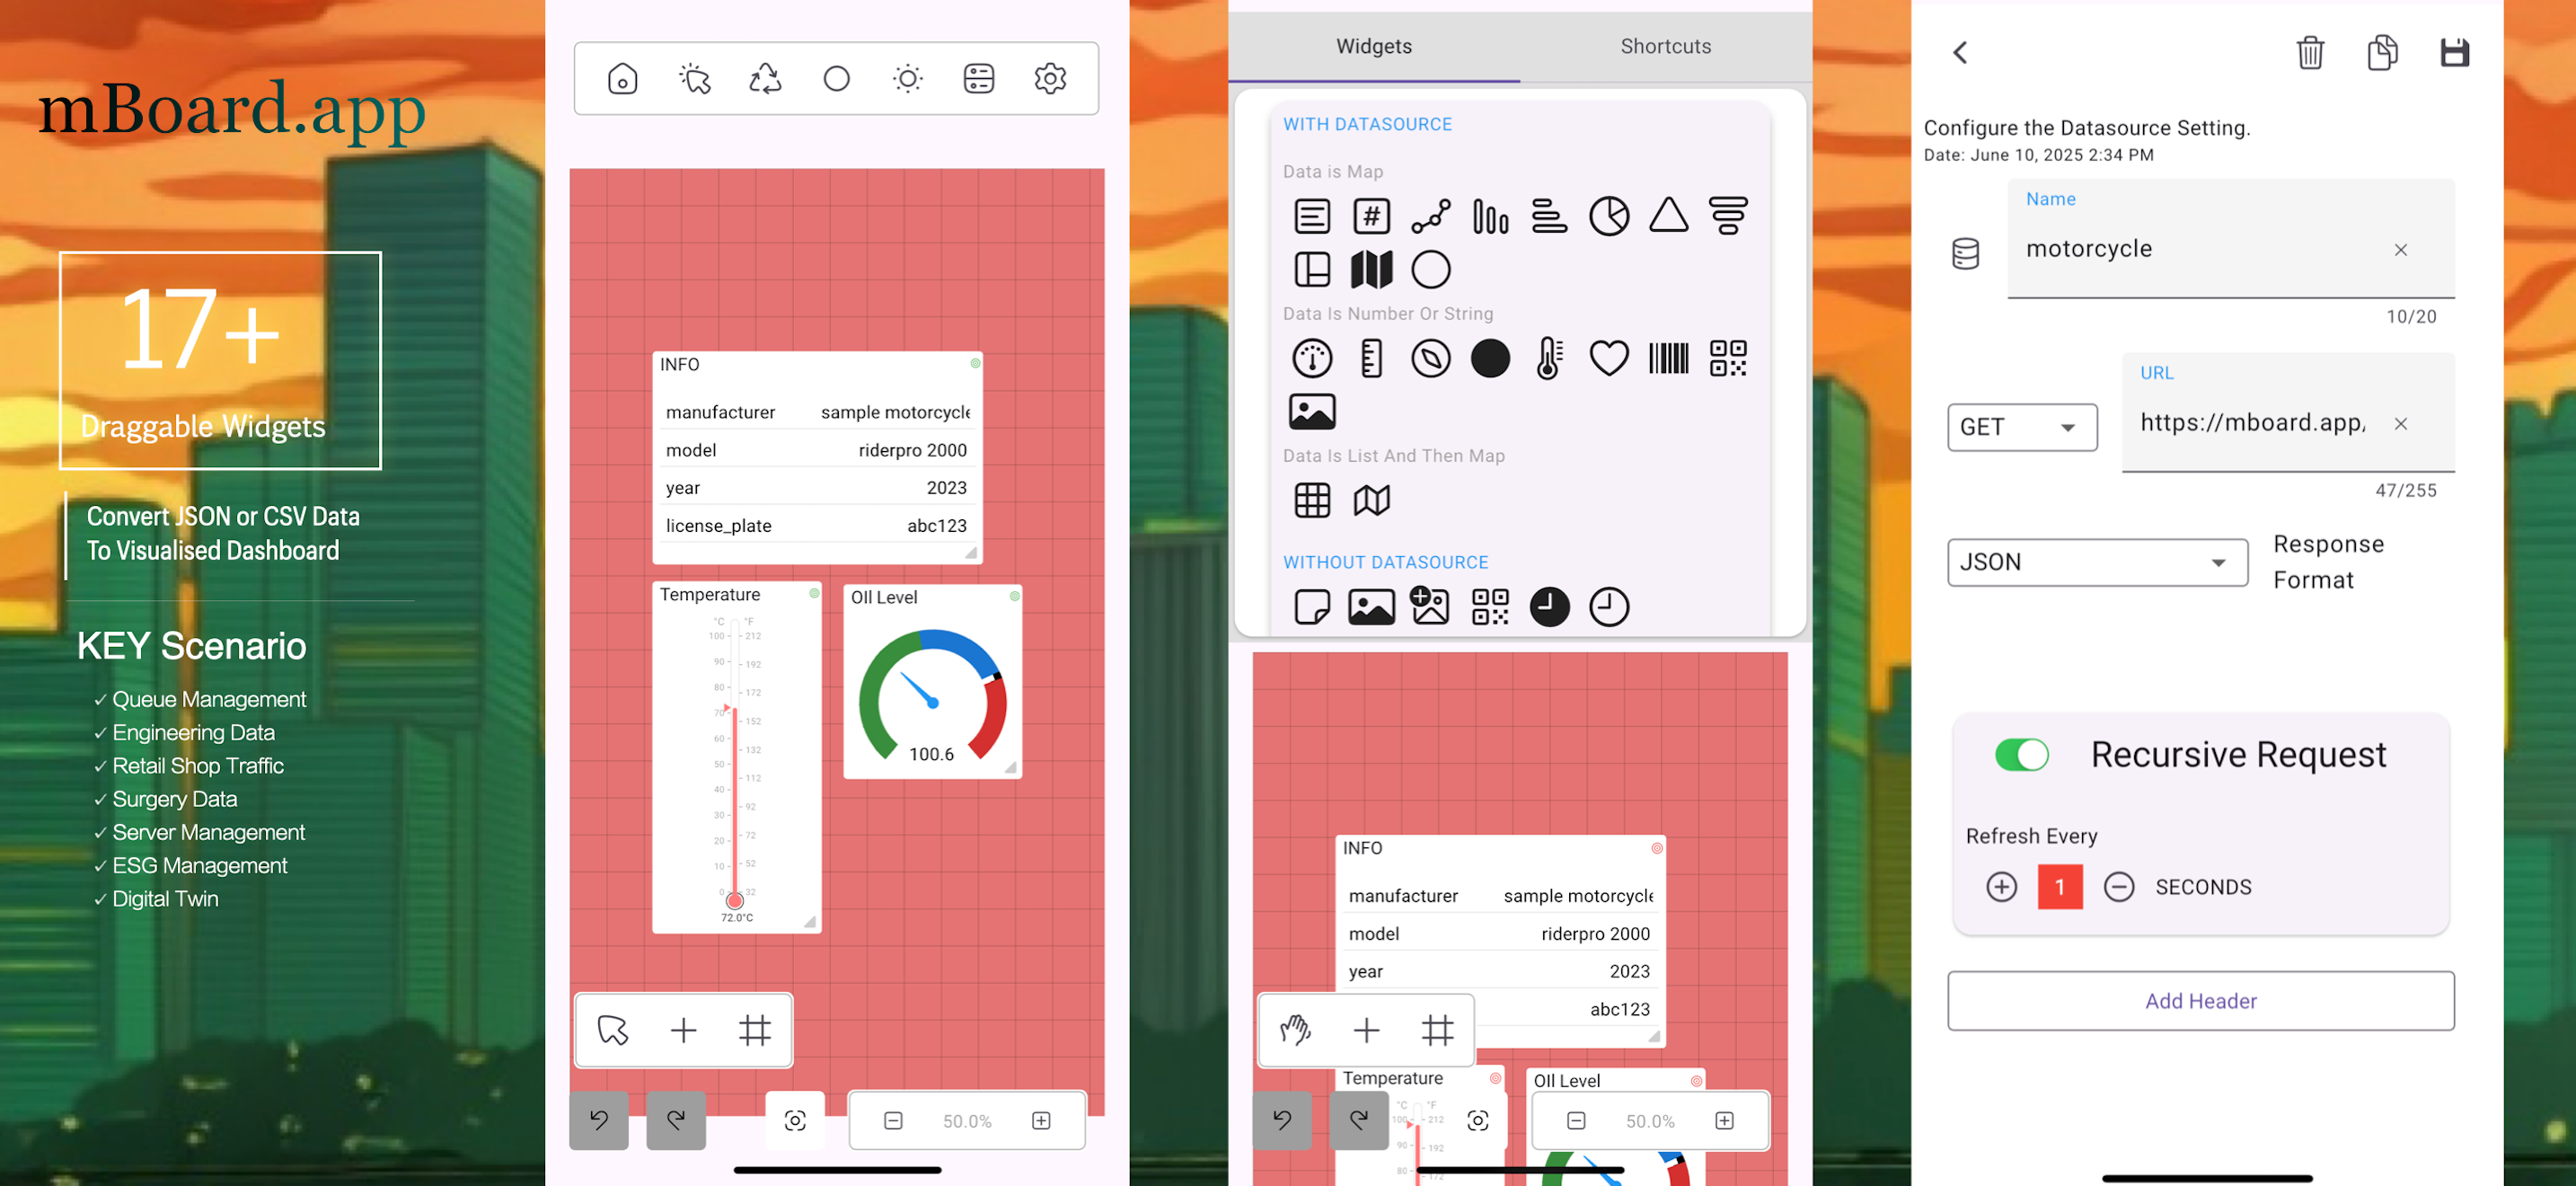This screenshot has width=2576, height=1186.
Task: Select the table grid widget icon
Action: click(x=1312, y=500)
